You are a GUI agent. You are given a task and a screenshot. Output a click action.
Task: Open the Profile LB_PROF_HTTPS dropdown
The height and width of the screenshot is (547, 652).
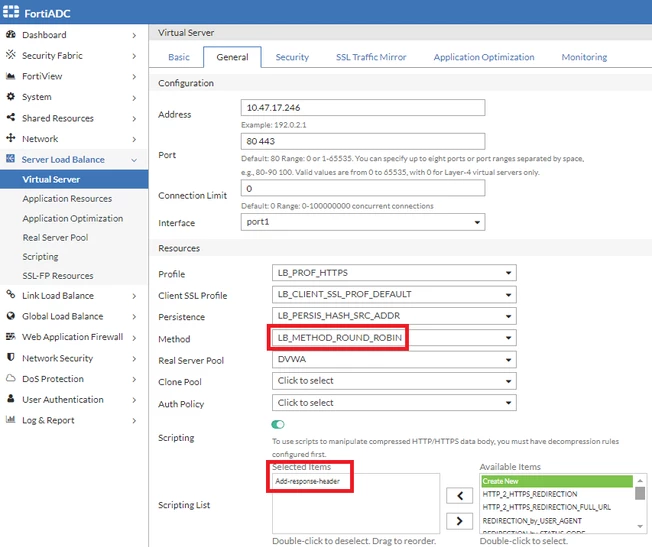click(394, 273)
